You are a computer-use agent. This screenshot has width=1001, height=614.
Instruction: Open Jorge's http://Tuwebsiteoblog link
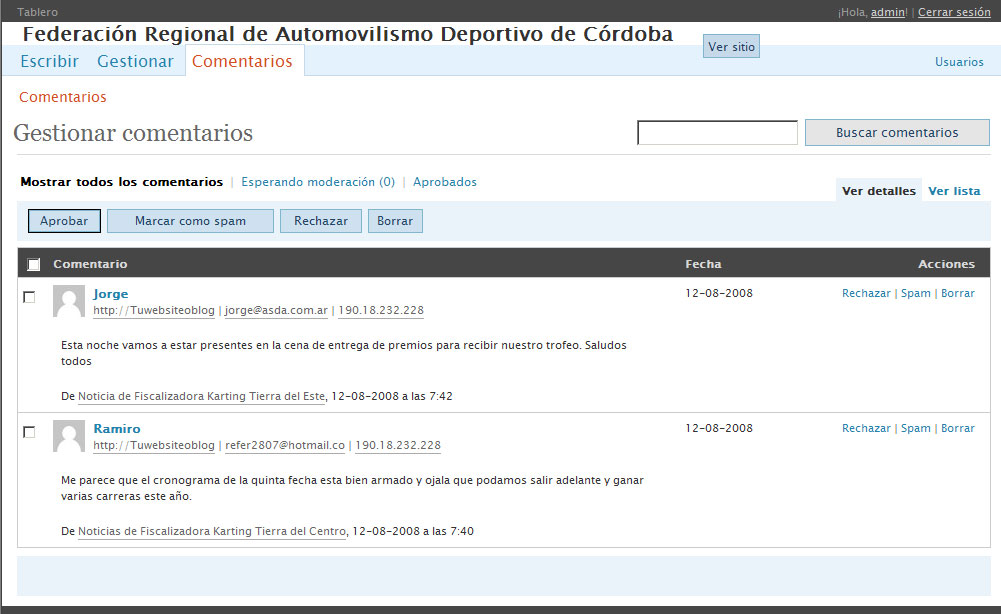[154, 310]
